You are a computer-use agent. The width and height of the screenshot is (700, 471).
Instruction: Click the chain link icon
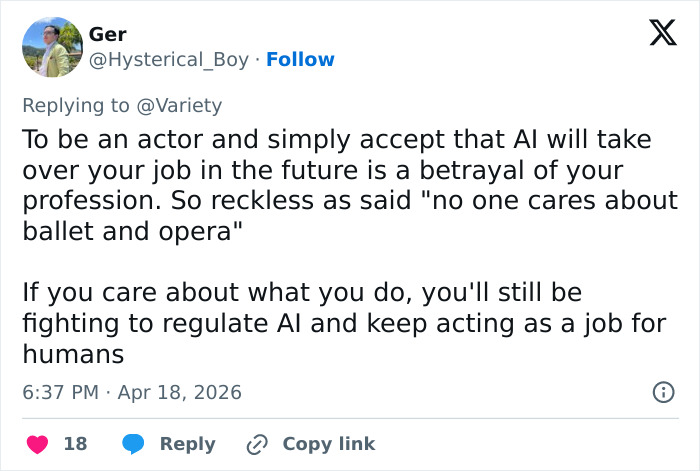coord(258,443)
